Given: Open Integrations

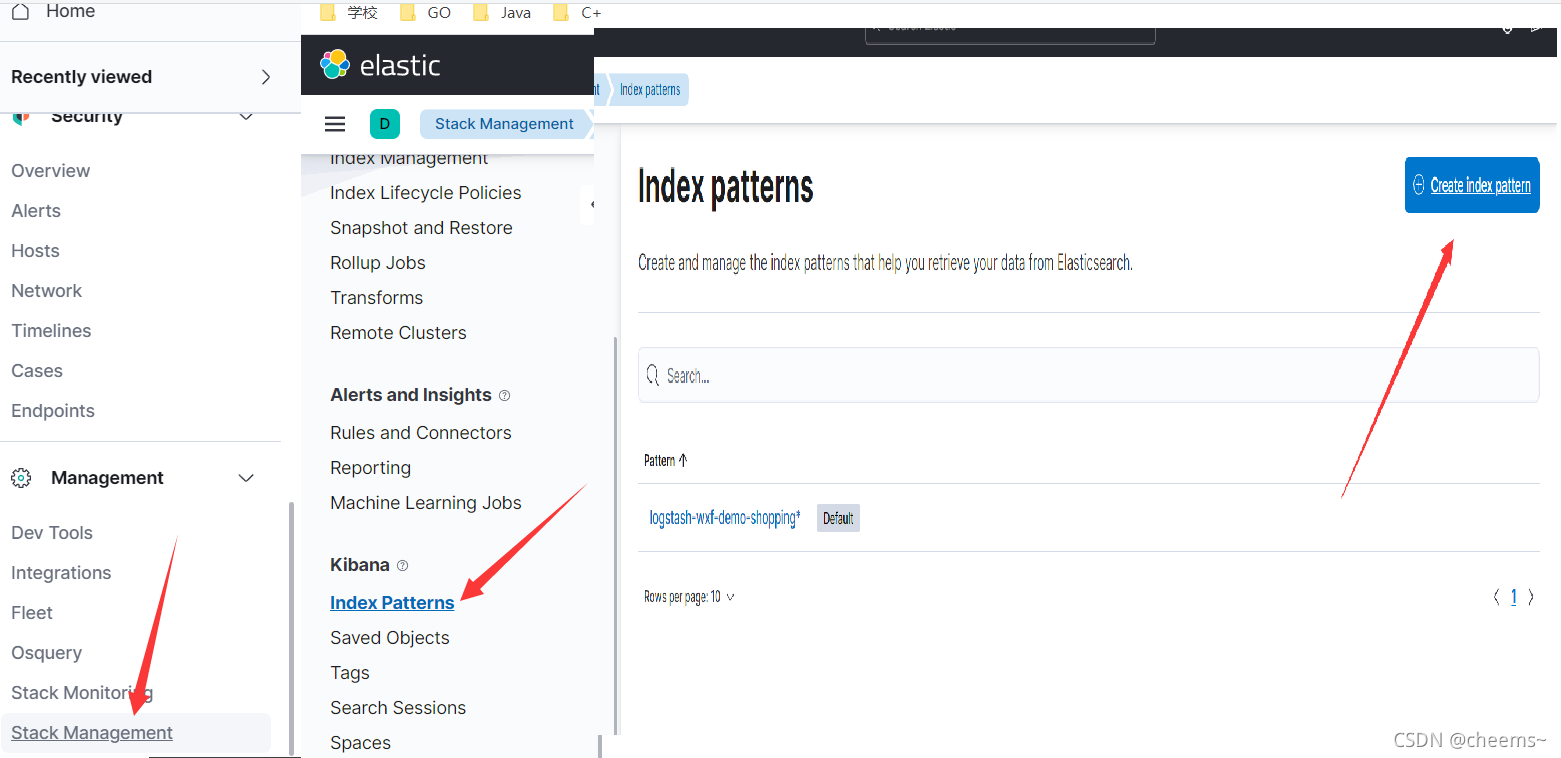Looking at the screenshot, I should 61,573.
